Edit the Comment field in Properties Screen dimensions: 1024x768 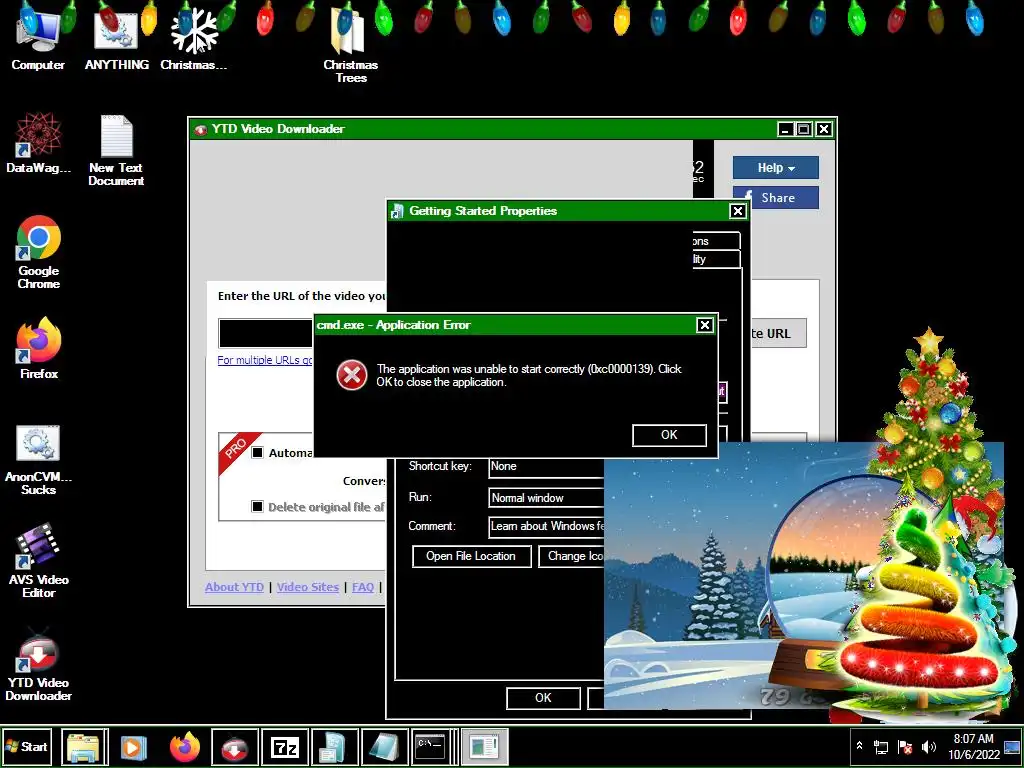(x=546, y=526)
